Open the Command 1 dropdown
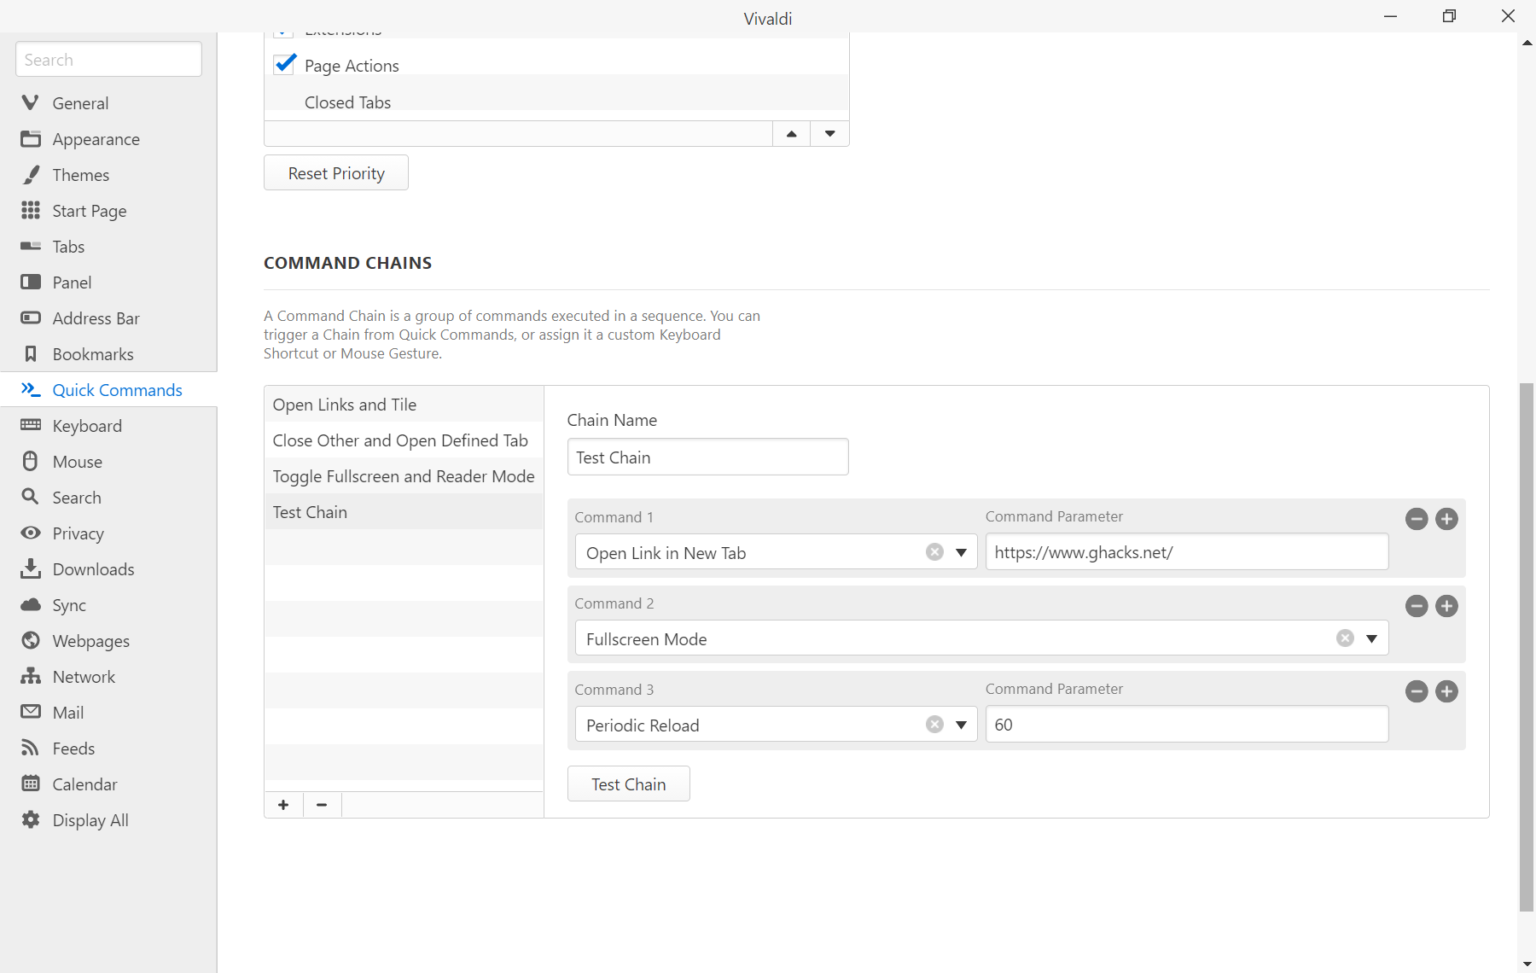Image resolution: width=1536 pixels, height=973 pixels. pos(961,552)
